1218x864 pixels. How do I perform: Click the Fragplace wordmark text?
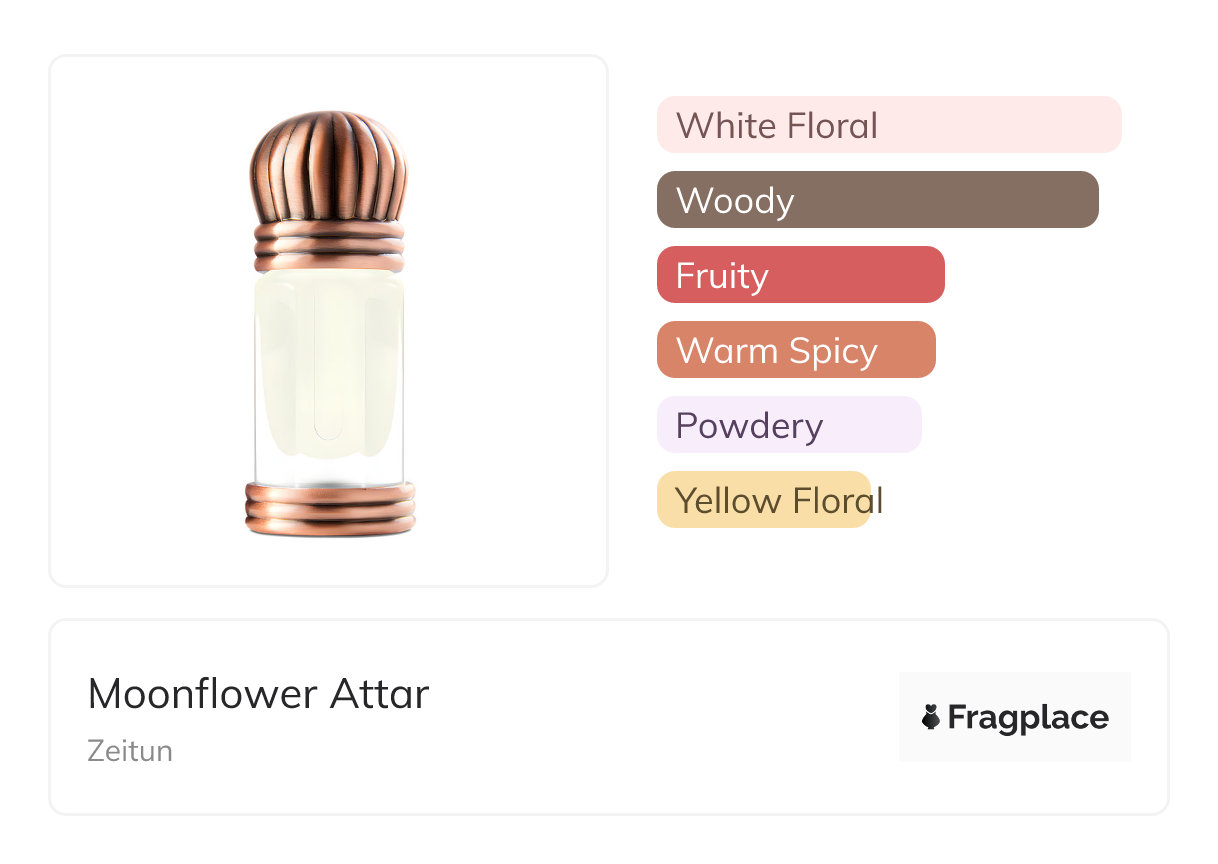click(1028, 717)
